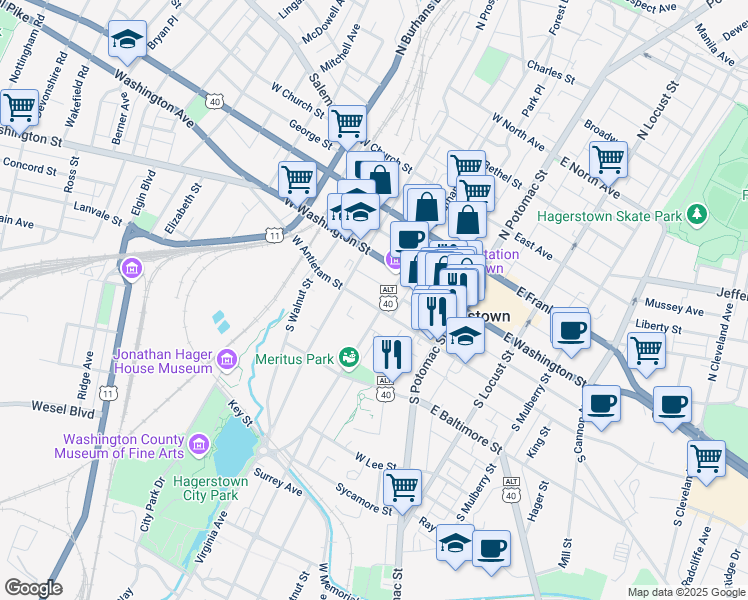Click the Sycamore St label
The height and width of the screenshot is (600, 748).
(x=364, y=499)
